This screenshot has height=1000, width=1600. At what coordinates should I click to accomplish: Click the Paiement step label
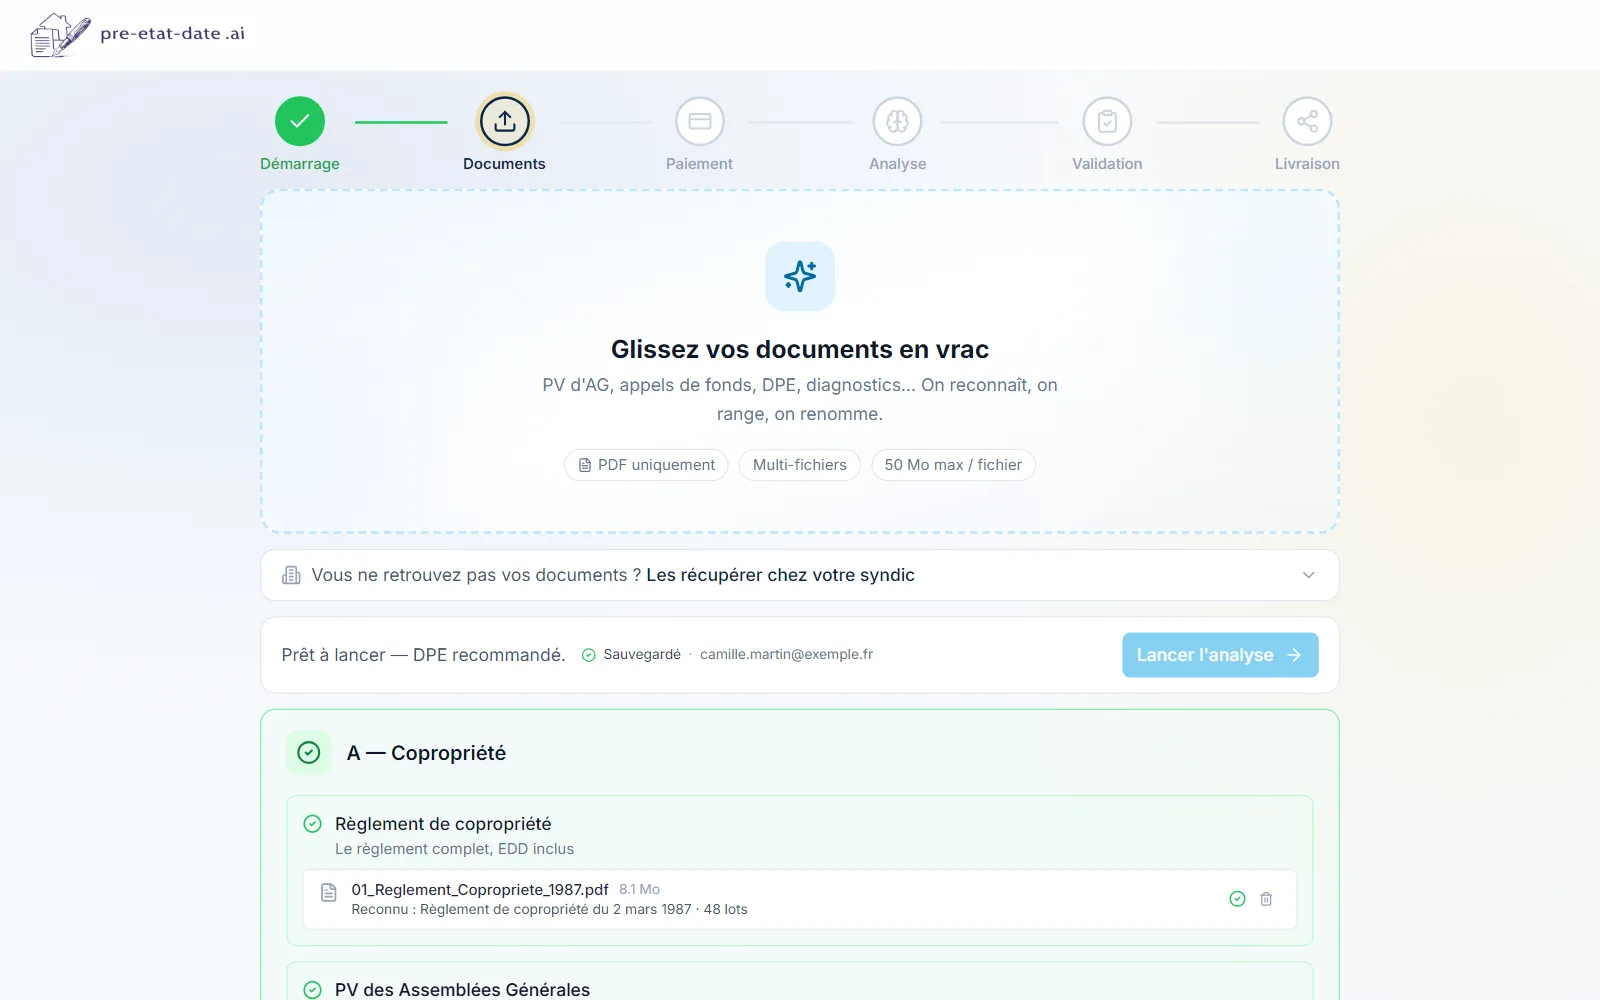(x=699, y=164)
